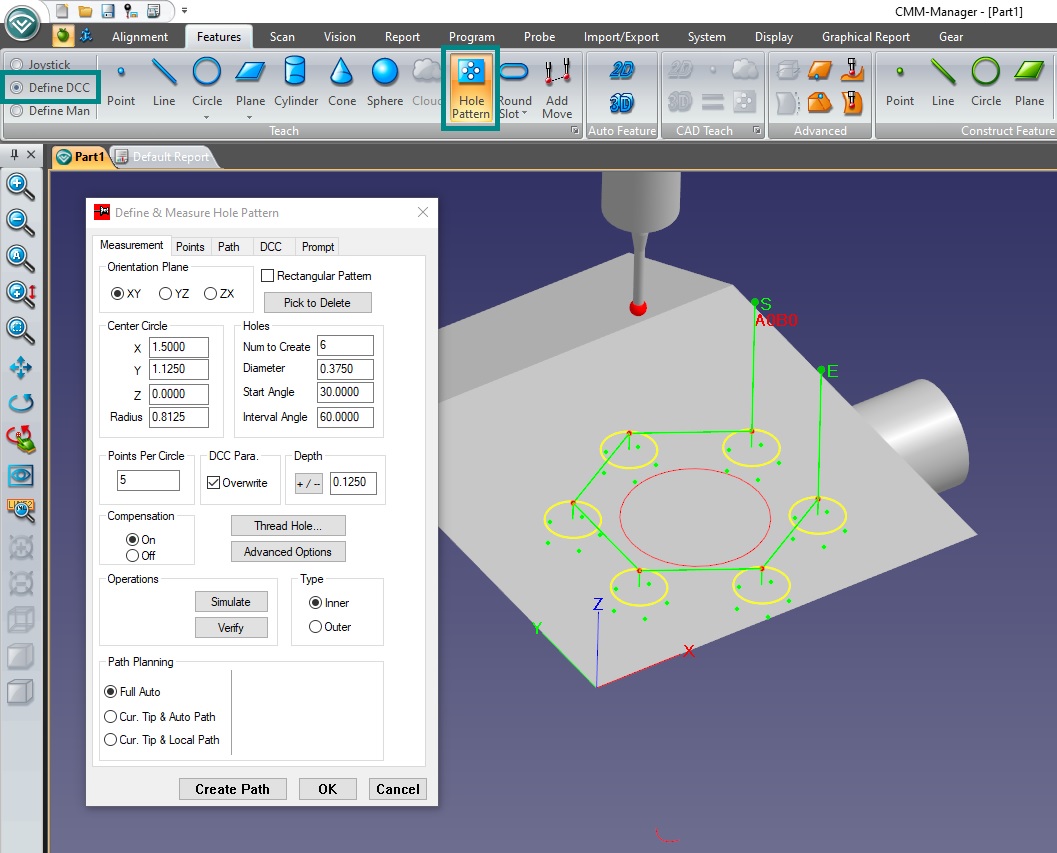Switch to the Prompt tab in dialog
The height and width of the screenshot is (853, 1057).
tap(318, 247)
